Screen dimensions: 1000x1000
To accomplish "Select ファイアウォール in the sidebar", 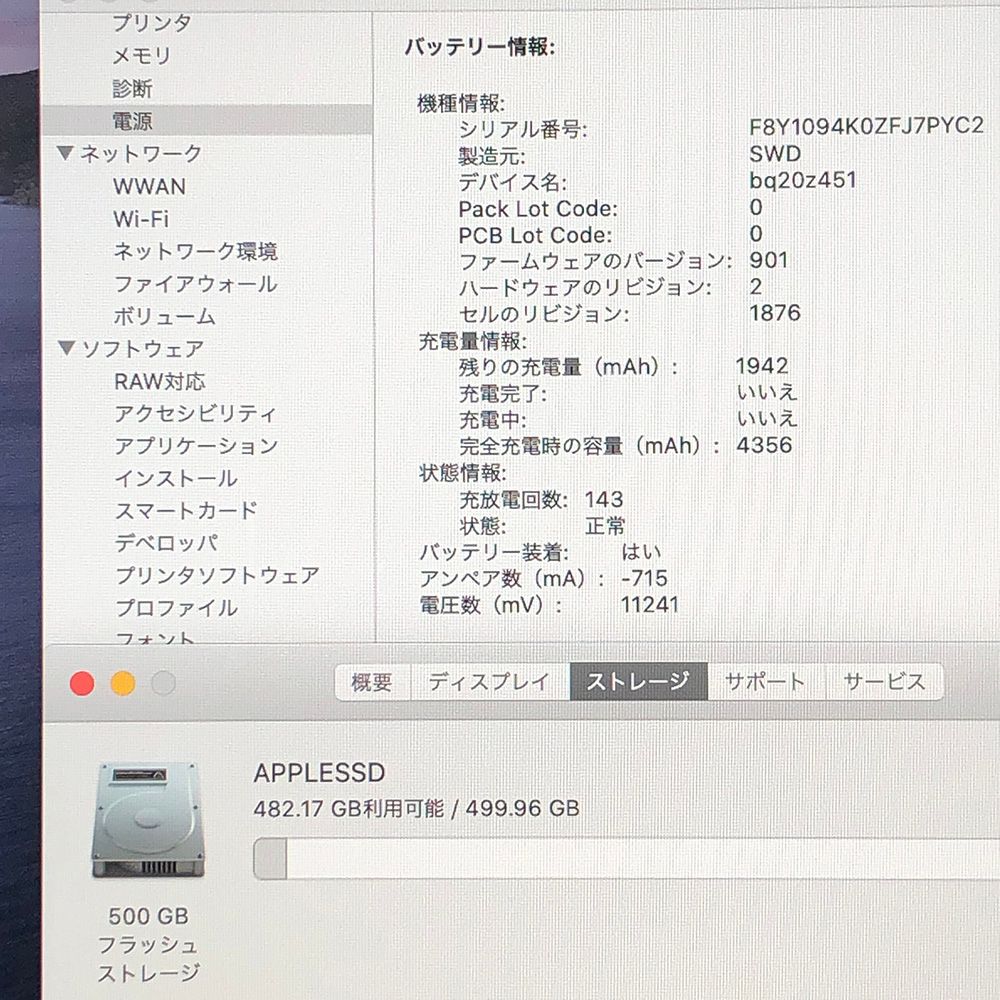I will (195, 284).
